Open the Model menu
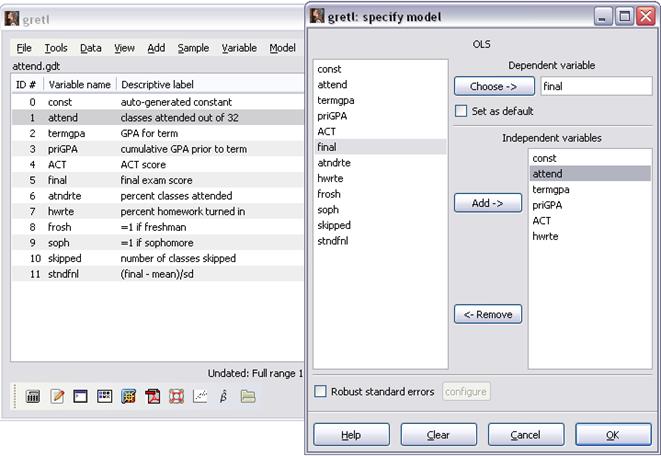 pyautogui.click(x=282, y=48)
